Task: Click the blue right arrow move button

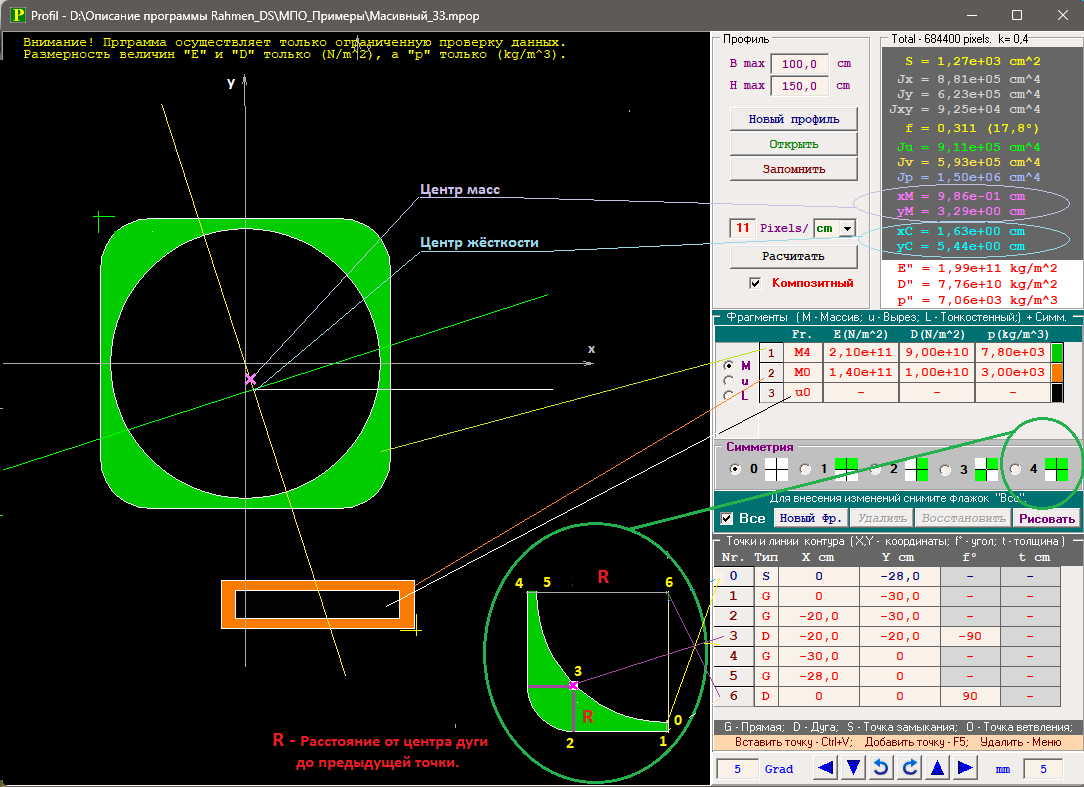Action: 965,768
